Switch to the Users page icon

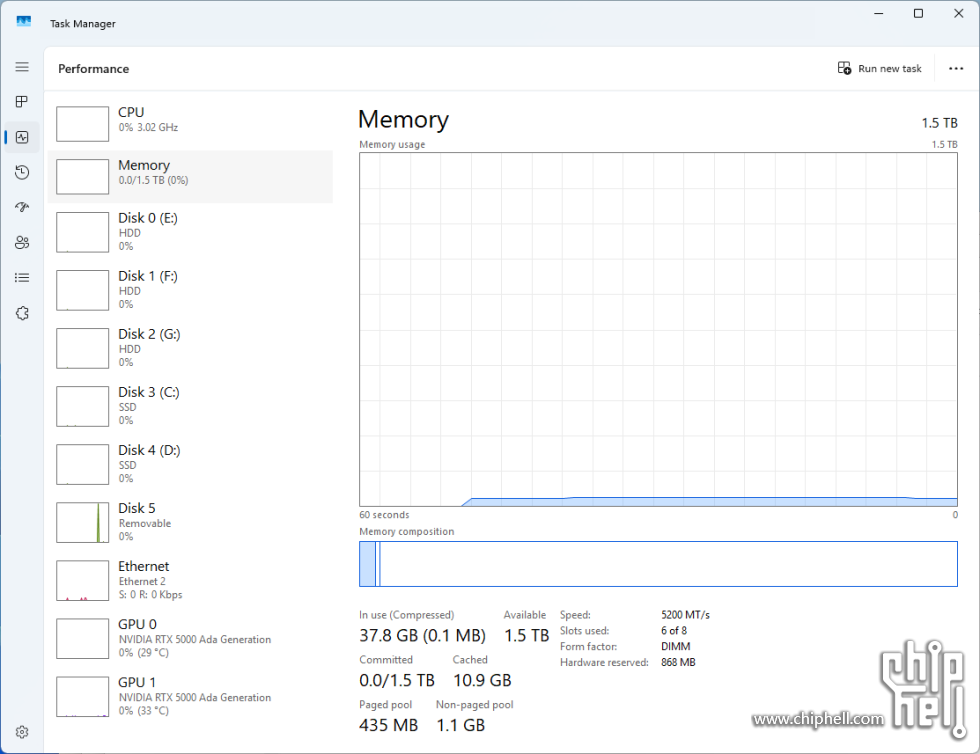click(22, 243)
